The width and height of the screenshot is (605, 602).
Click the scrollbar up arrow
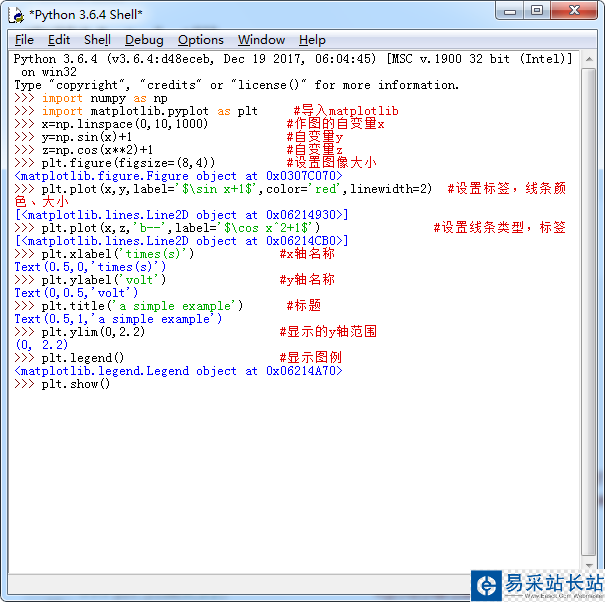[589, 59]
